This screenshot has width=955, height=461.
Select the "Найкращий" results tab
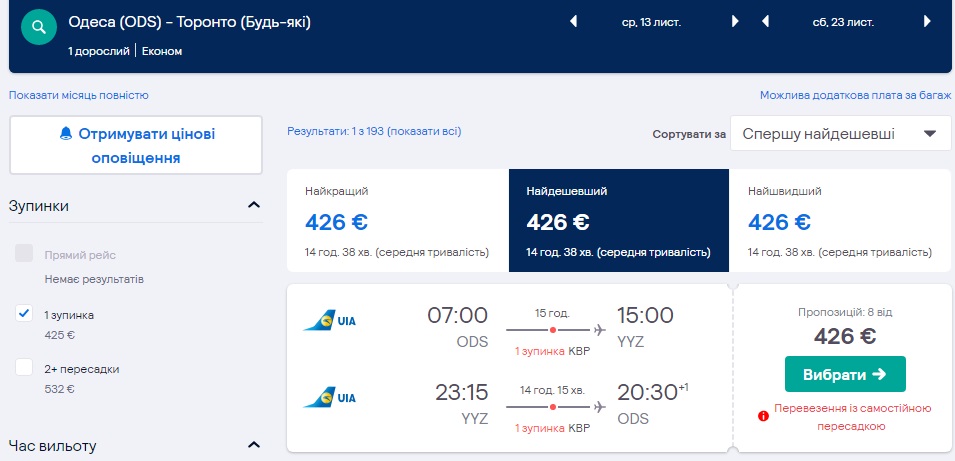[397, 220]
